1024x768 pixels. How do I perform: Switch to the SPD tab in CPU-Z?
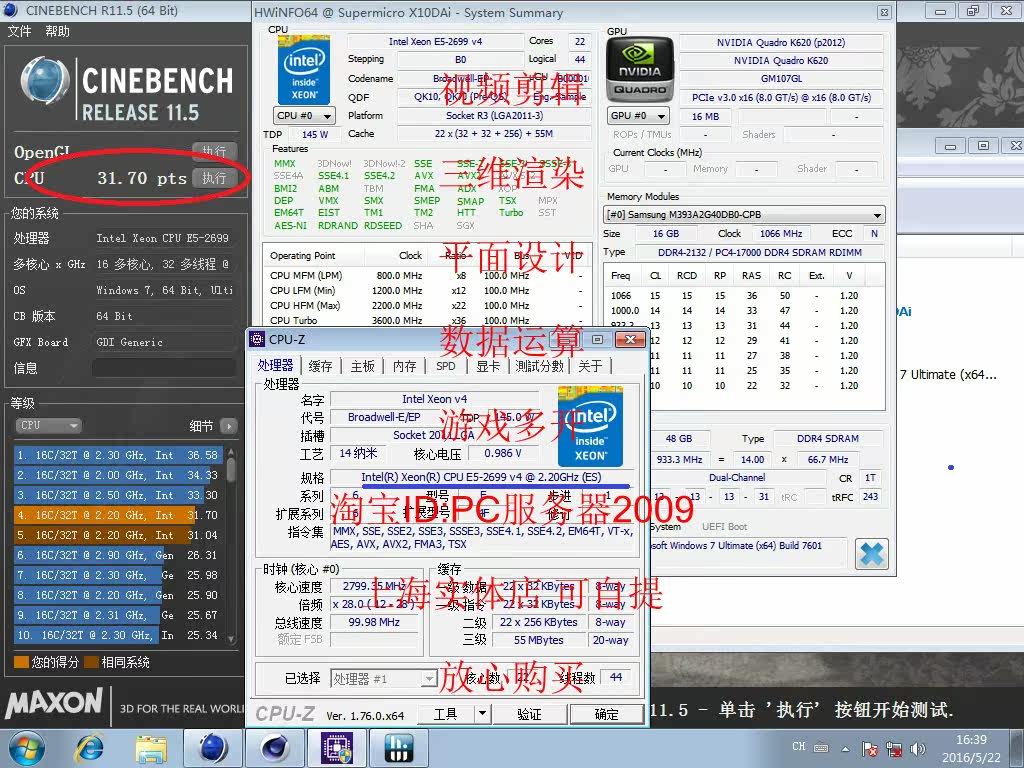(x=445, y=366)
